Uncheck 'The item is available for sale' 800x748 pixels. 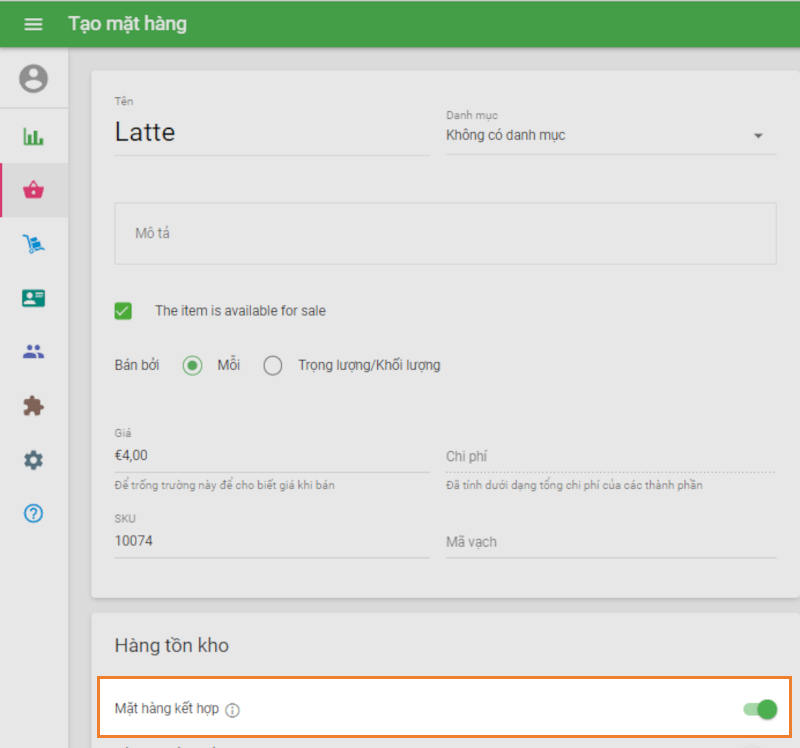pyautogui.click(x=123, y=311)
